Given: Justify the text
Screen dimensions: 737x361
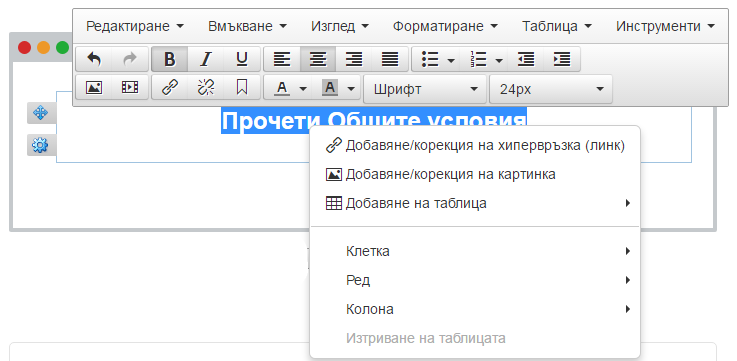Looking at the screenshot, I should pyautogui.click(x=390, y=59).
